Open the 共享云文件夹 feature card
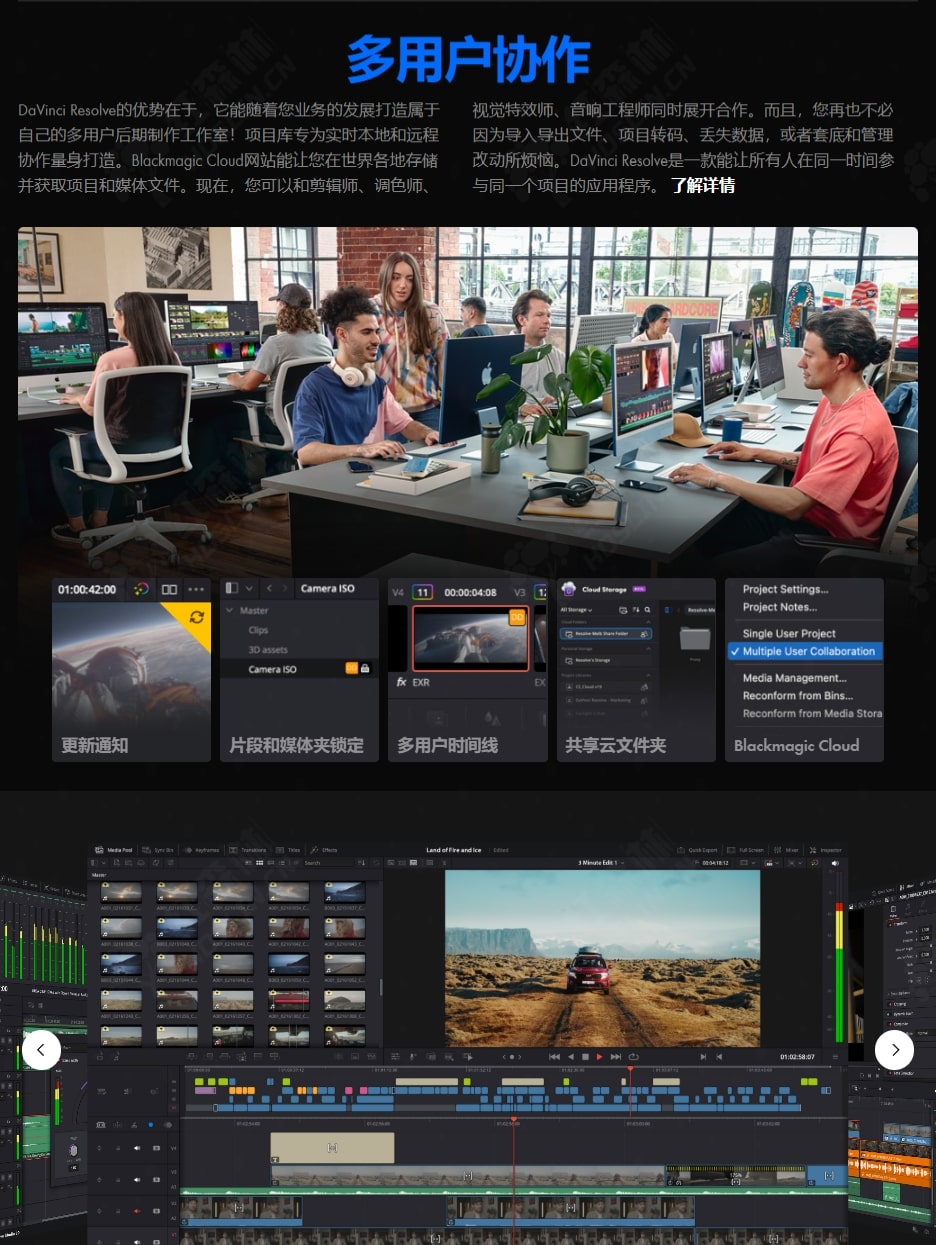The image size is (936, 1245). 636,670
